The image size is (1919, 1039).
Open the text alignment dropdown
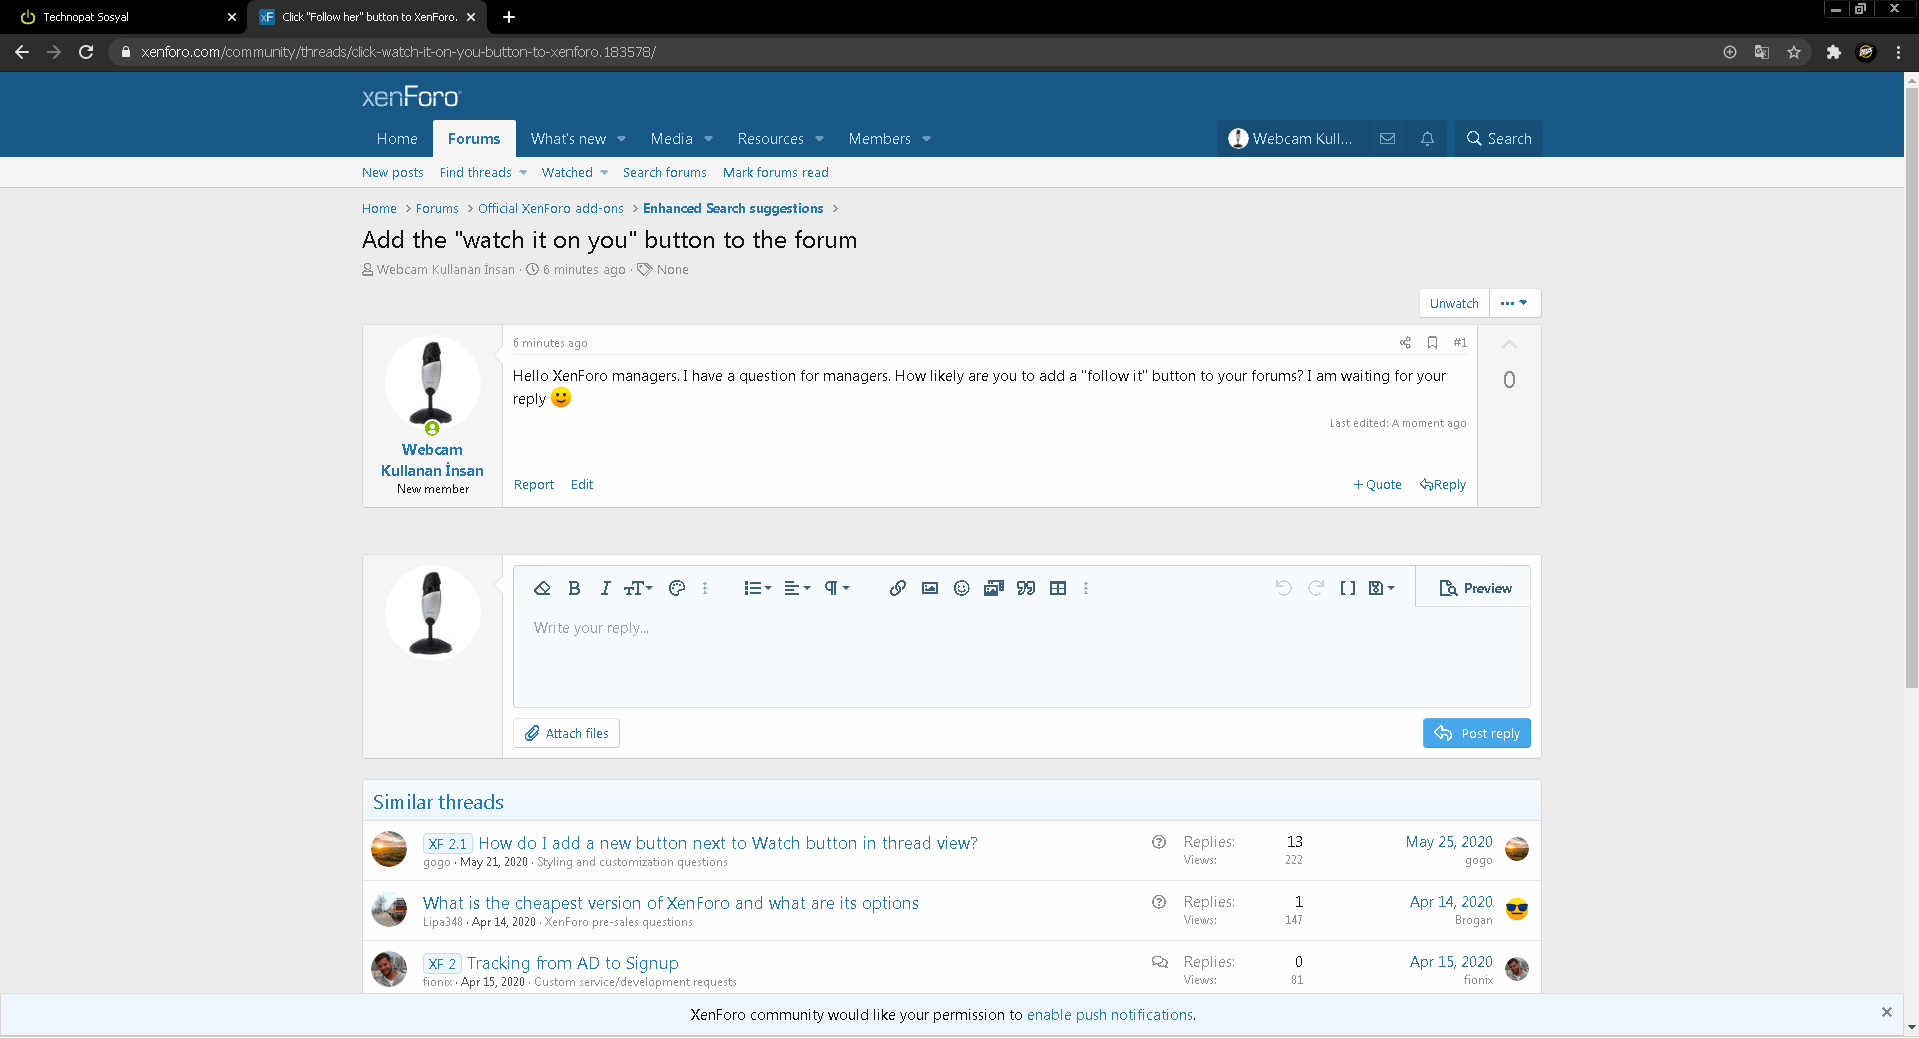[797, 588]
